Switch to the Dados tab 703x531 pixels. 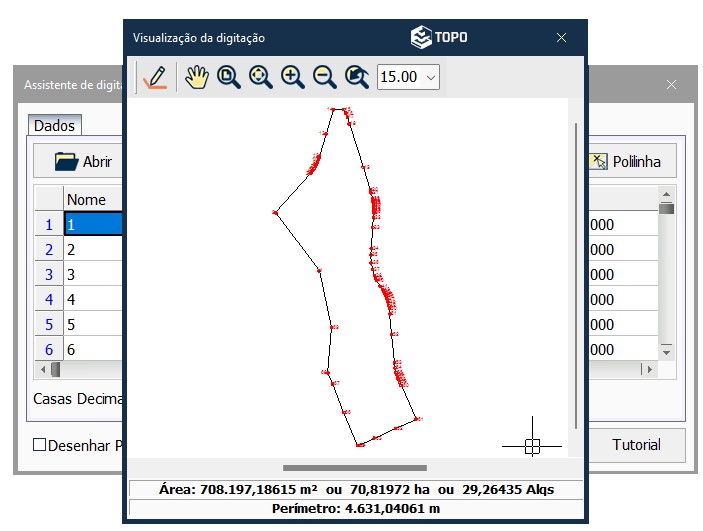(54, 126)
